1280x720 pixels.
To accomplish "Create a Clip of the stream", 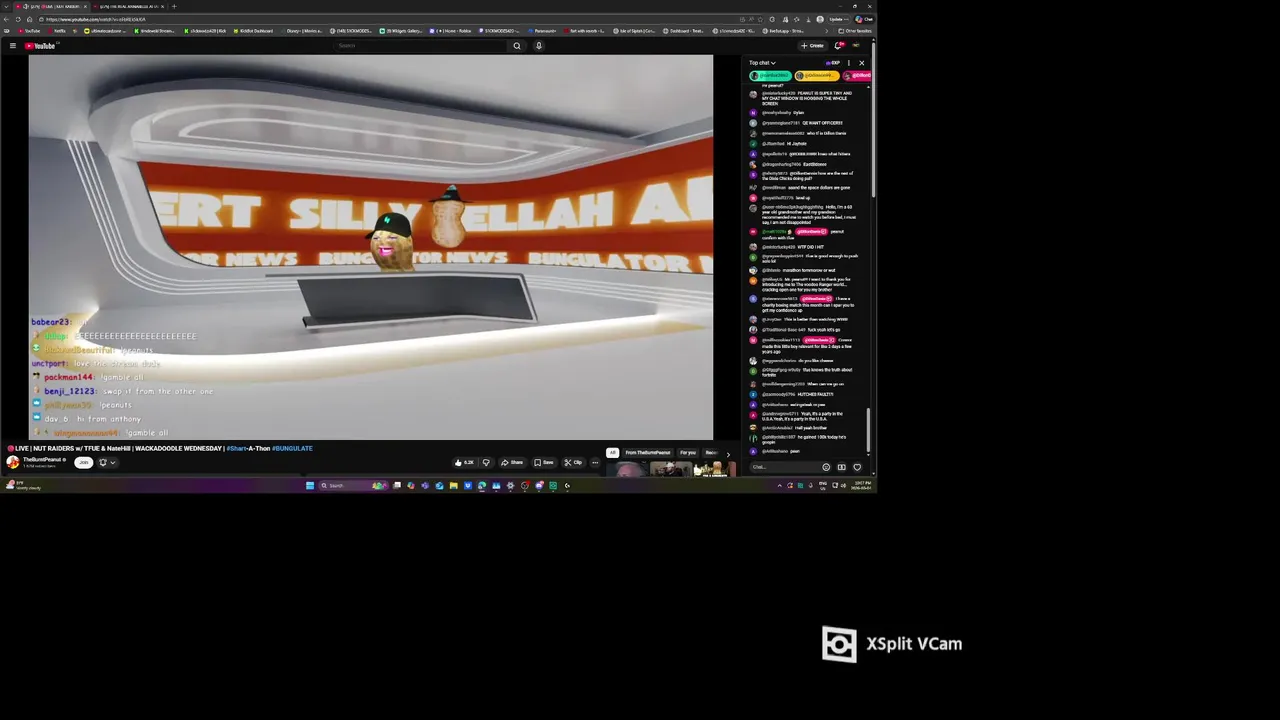I will pos(573,462).
